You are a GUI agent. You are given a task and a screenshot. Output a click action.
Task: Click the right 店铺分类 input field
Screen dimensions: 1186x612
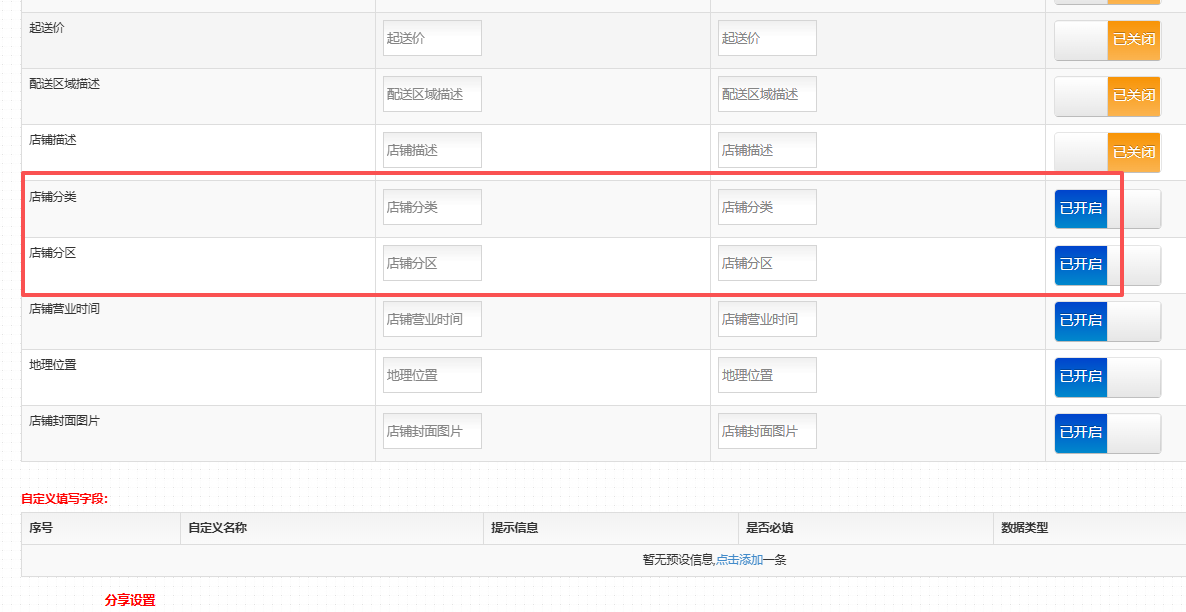click(767, 207)
